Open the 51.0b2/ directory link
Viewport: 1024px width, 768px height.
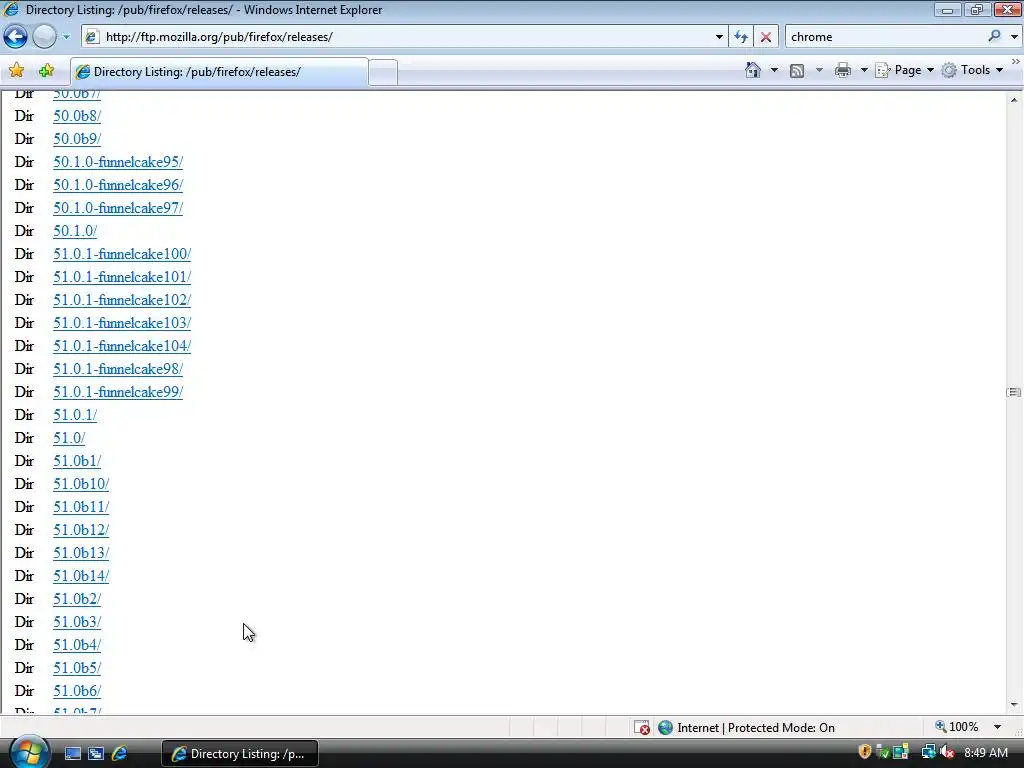(77, 599)
